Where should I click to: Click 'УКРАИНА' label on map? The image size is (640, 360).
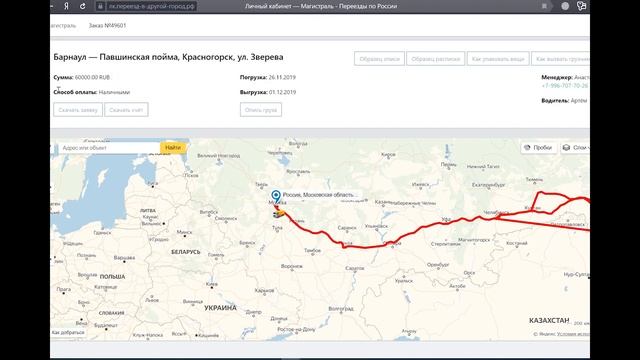220,308
